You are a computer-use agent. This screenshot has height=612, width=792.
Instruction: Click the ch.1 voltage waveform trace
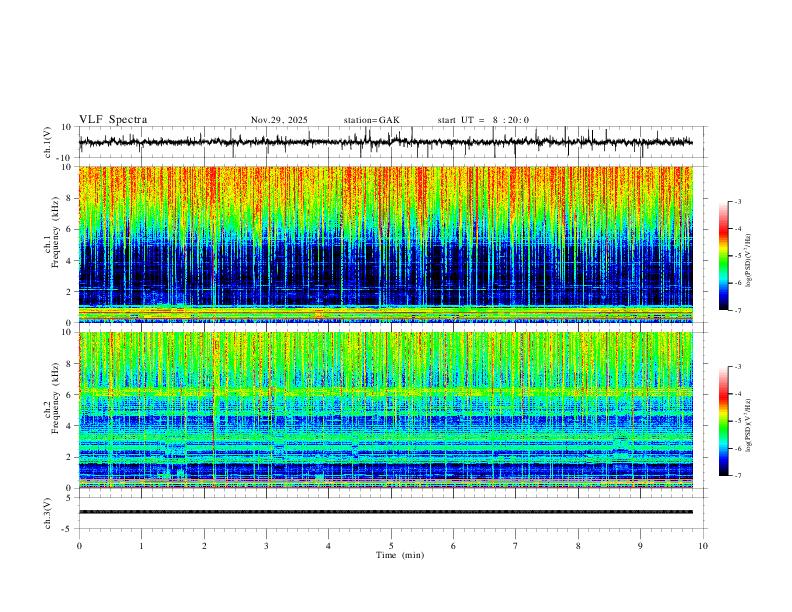tap(385, 142)
